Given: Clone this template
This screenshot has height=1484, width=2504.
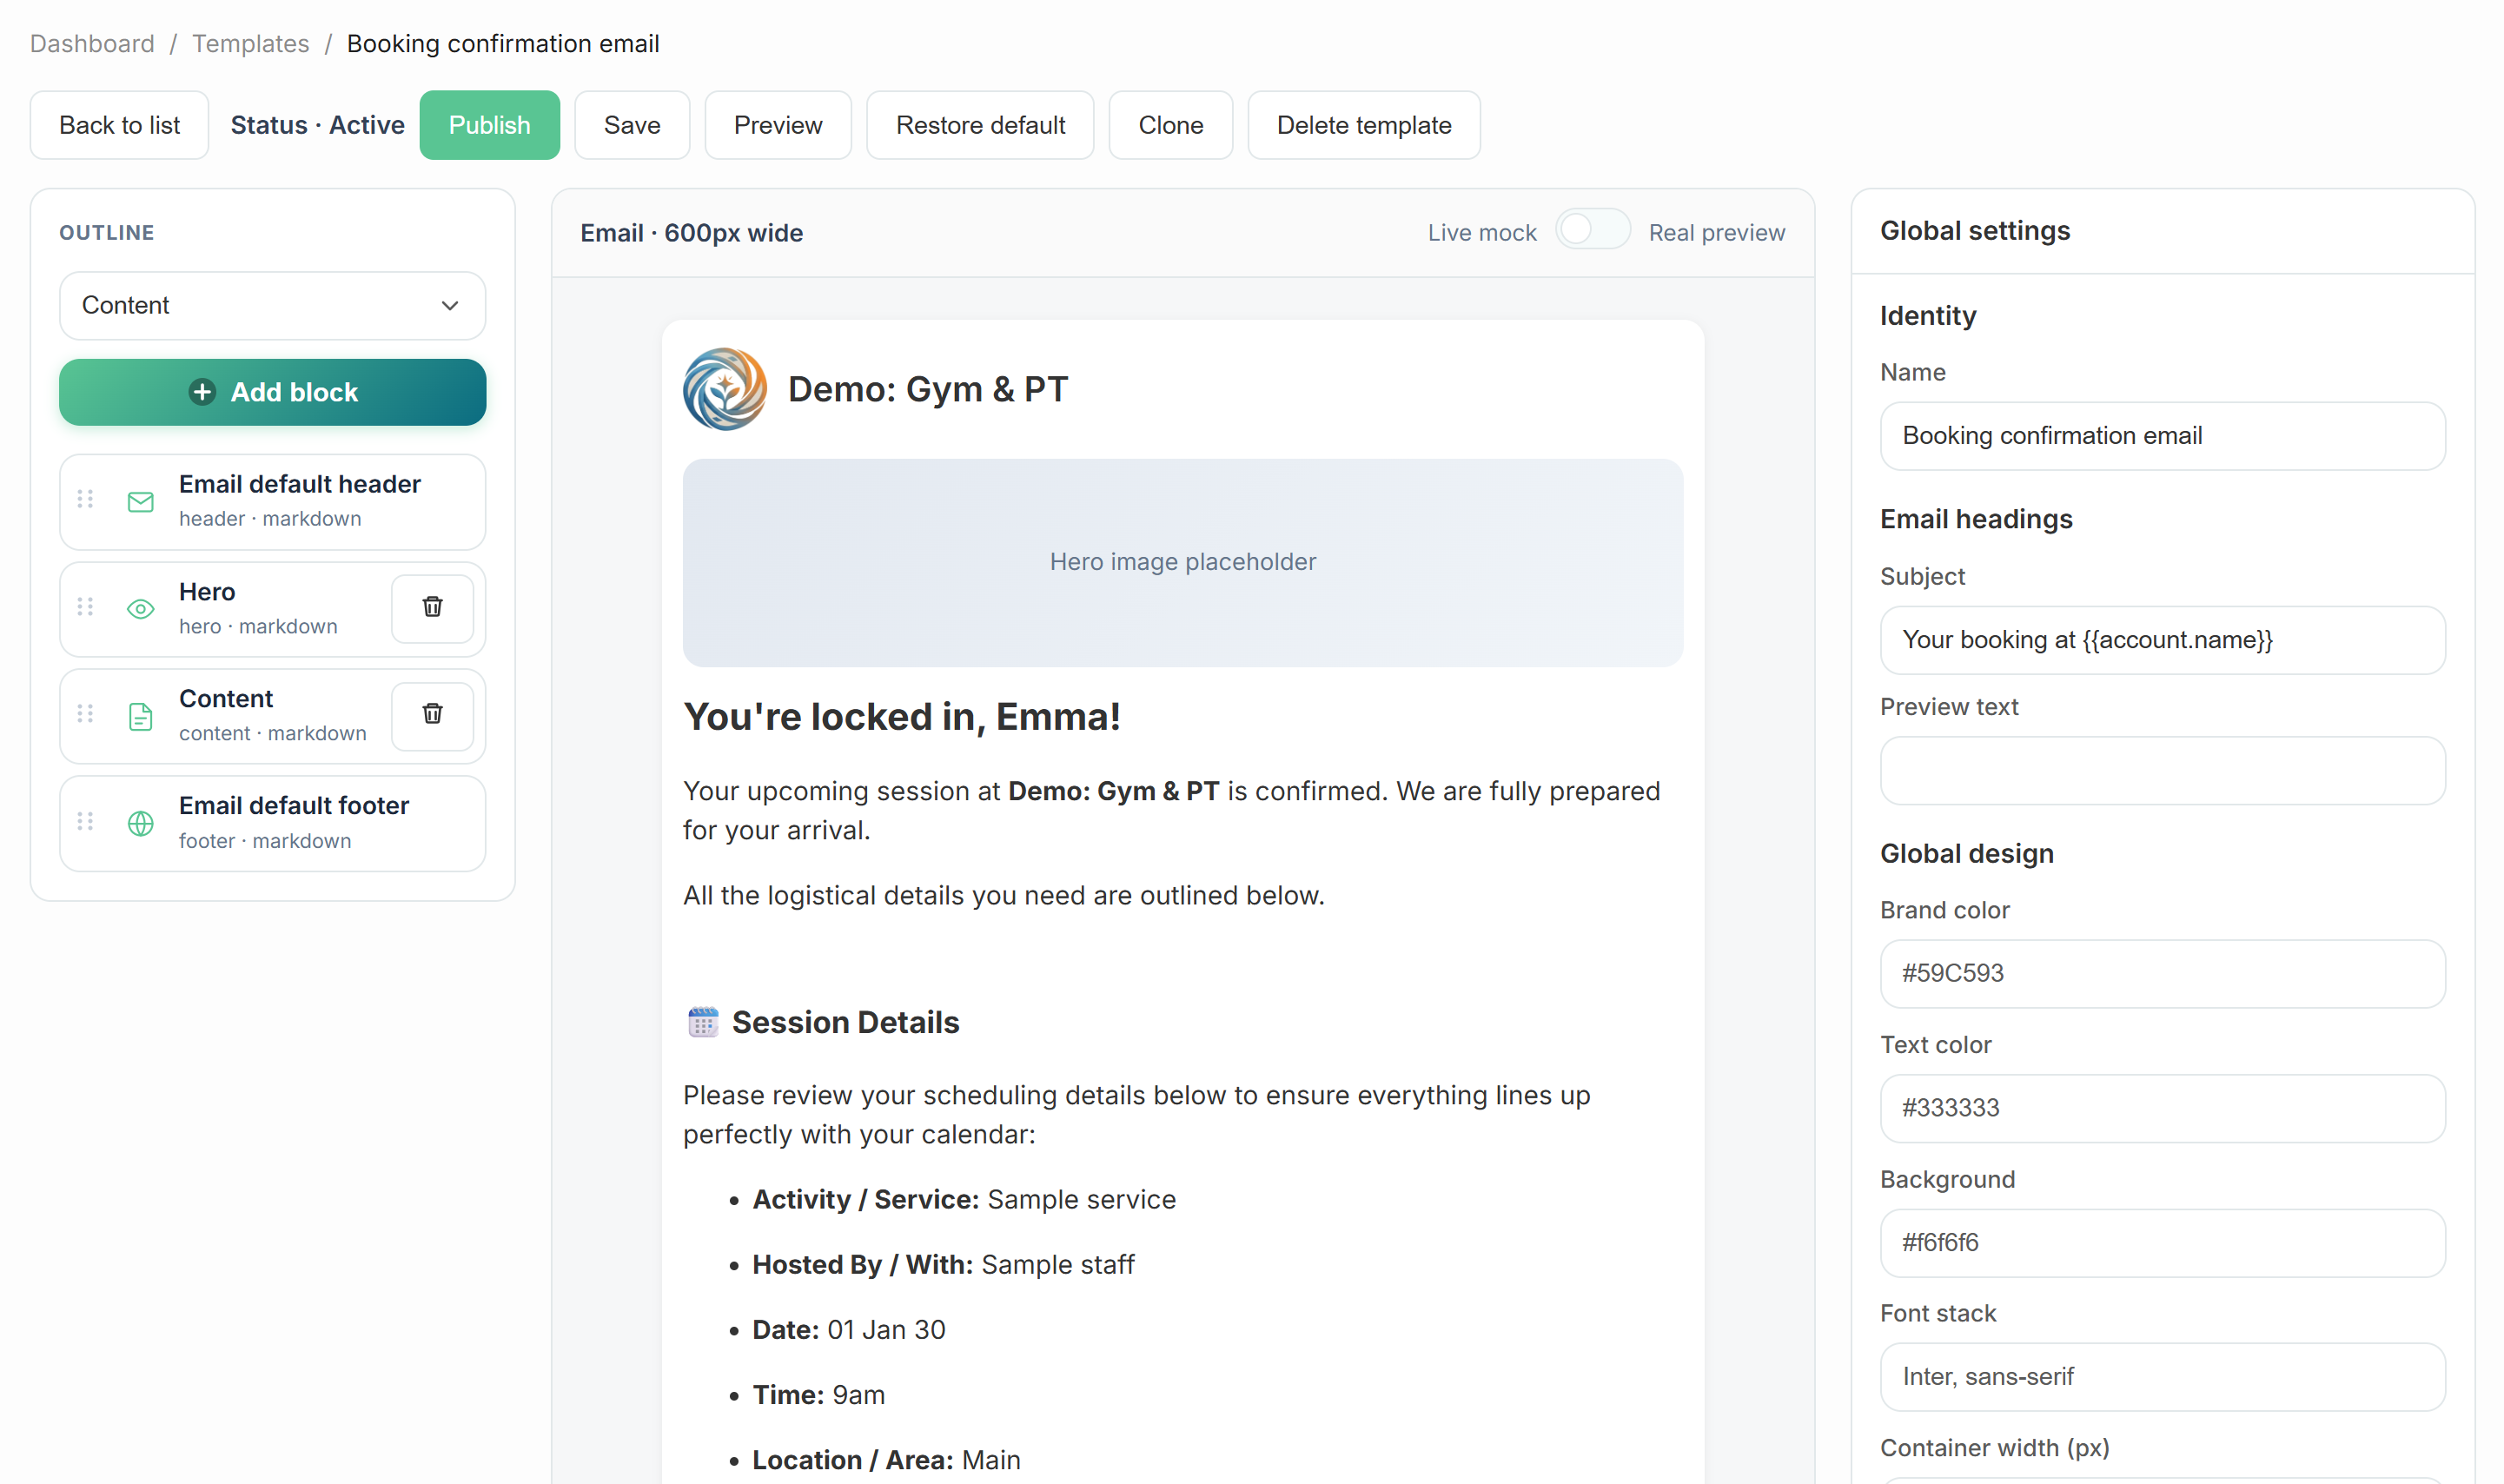Looking at the screenshot, I should [x=1170, y=125].
